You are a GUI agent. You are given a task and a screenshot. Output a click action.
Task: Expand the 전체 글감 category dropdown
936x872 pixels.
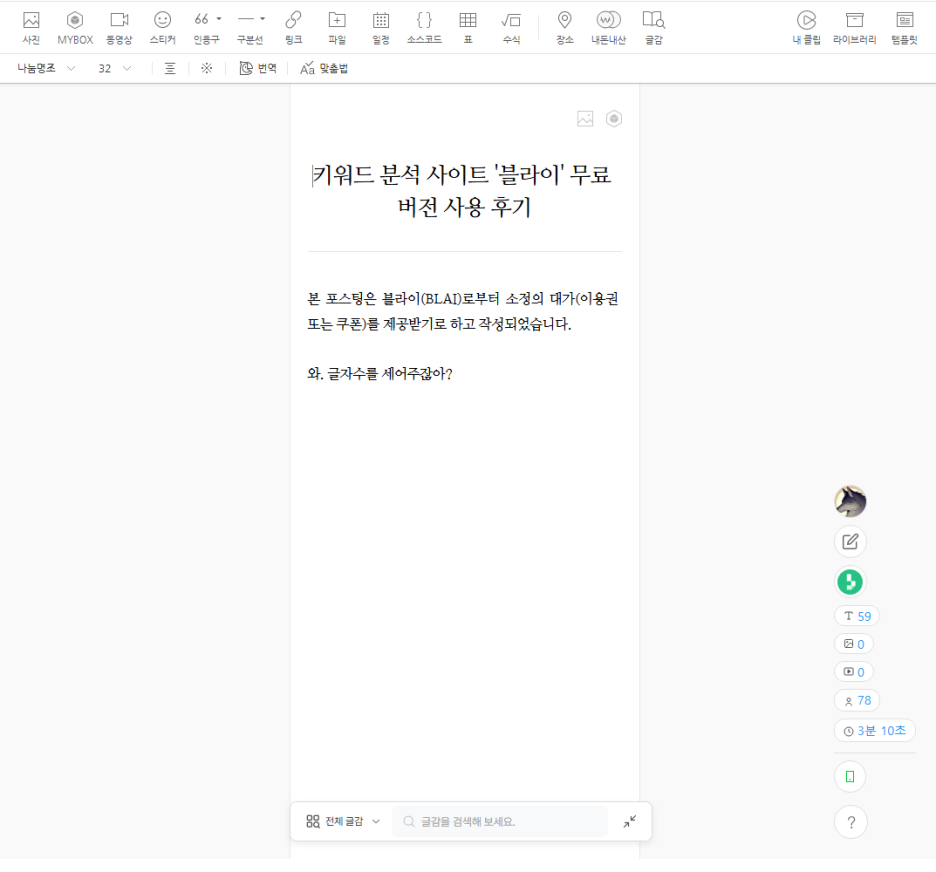point(343,822)
